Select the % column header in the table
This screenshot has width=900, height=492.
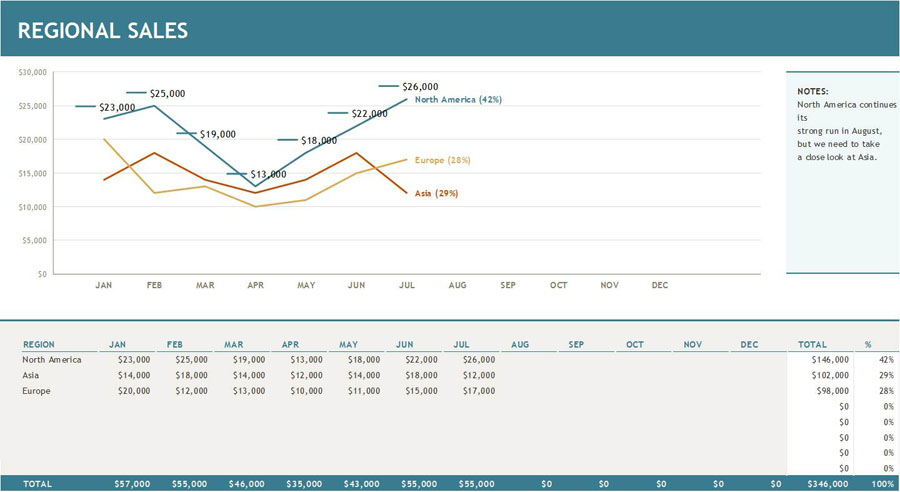click(x=867, y=344)
